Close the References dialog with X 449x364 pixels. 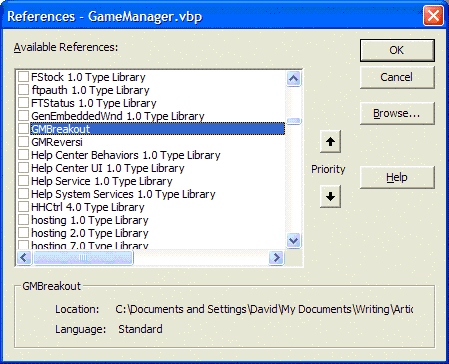coord(433,15)
